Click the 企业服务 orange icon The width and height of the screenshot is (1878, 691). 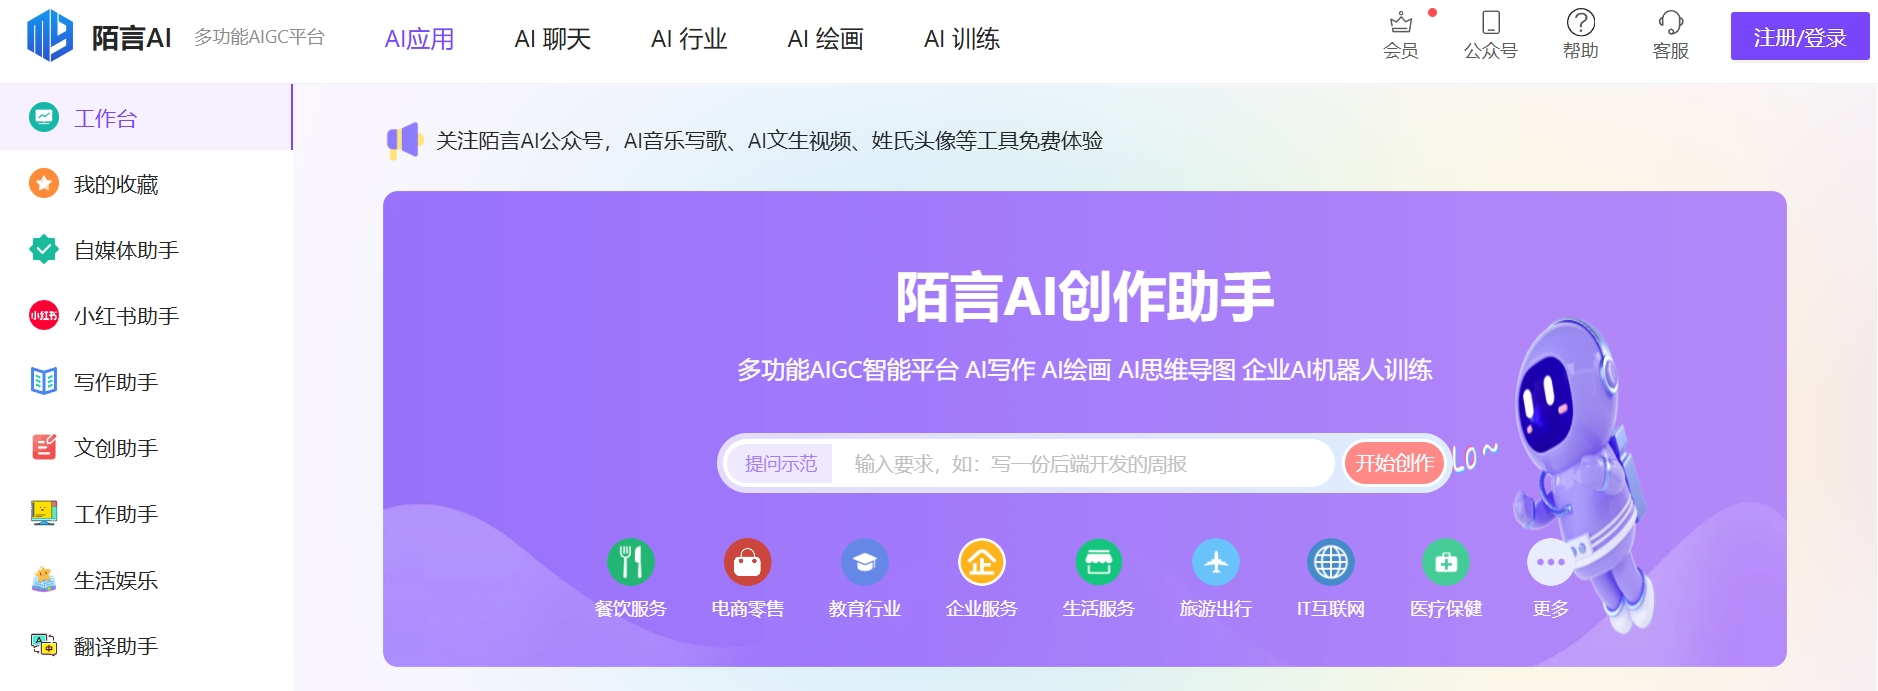(x=981, y=563)
